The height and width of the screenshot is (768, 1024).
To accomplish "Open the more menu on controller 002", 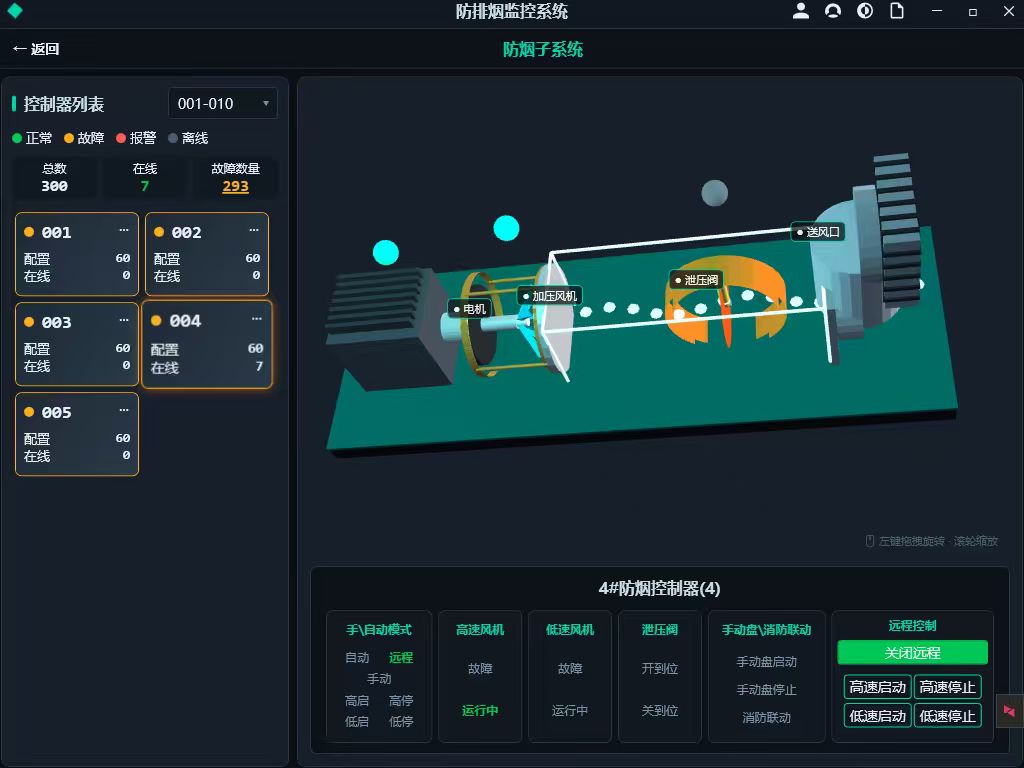I will [x=254, y=230].
